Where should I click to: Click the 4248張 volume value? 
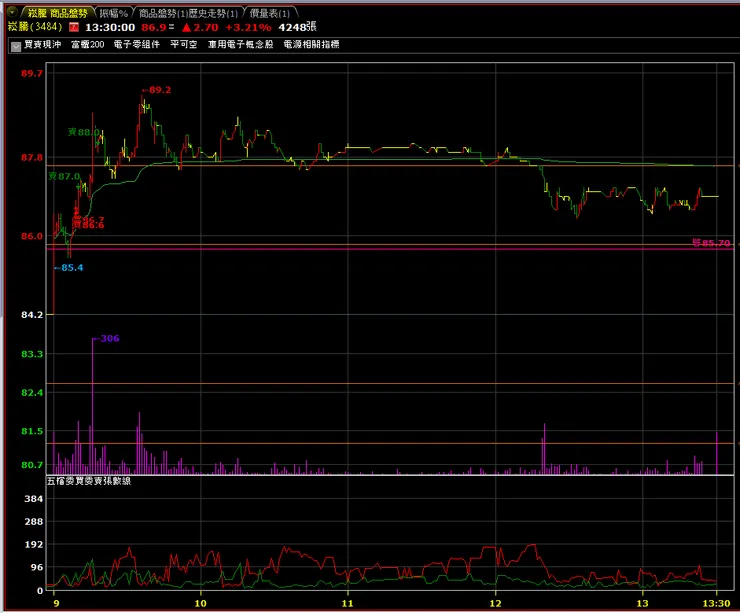tap(297, 27)
